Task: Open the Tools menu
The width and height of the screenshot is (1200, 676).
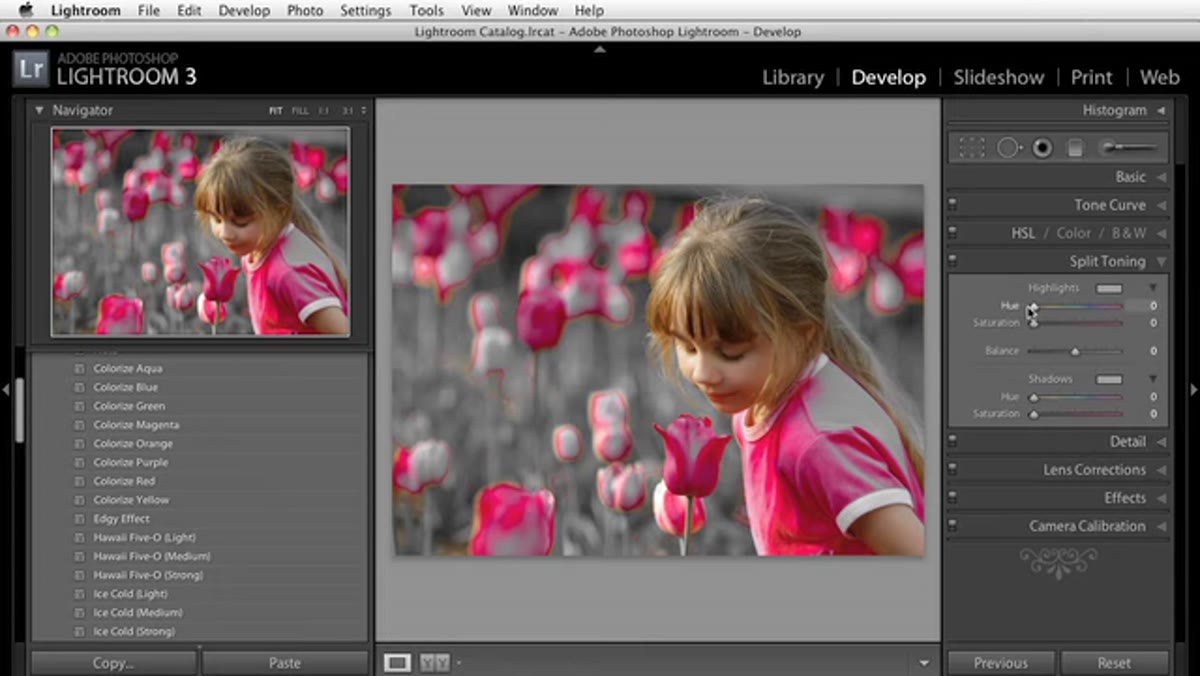Action: tap(426, 10)
